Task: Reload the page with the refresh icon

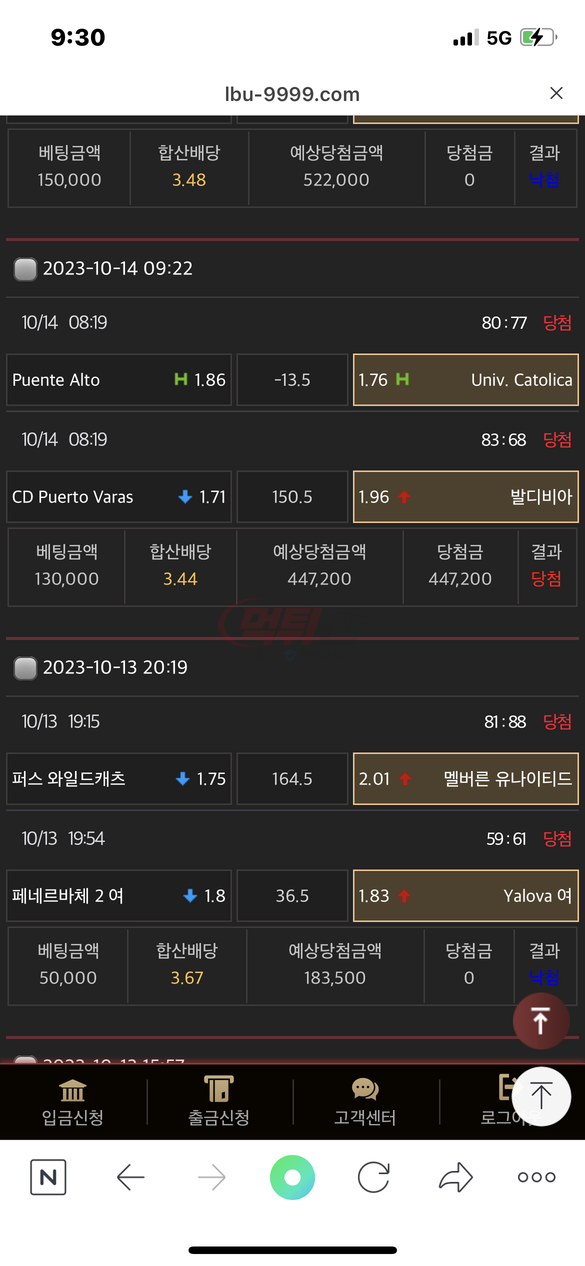Action: [374, 1178]
